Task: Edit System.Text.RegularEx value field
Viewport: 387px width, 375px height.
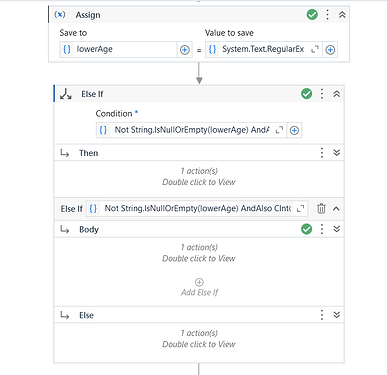Action: pyautogui.click(x=264, y=49)
